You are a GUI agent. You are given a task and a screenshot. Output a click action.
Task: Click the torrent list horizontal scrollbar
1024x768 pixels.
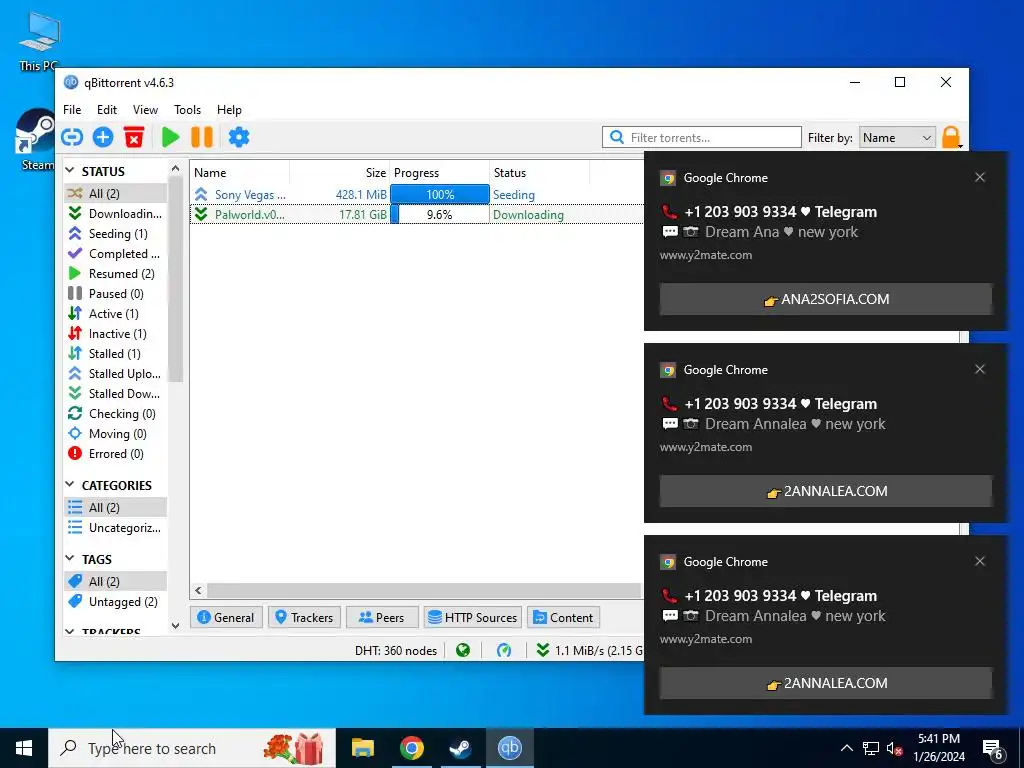[423, 590]
